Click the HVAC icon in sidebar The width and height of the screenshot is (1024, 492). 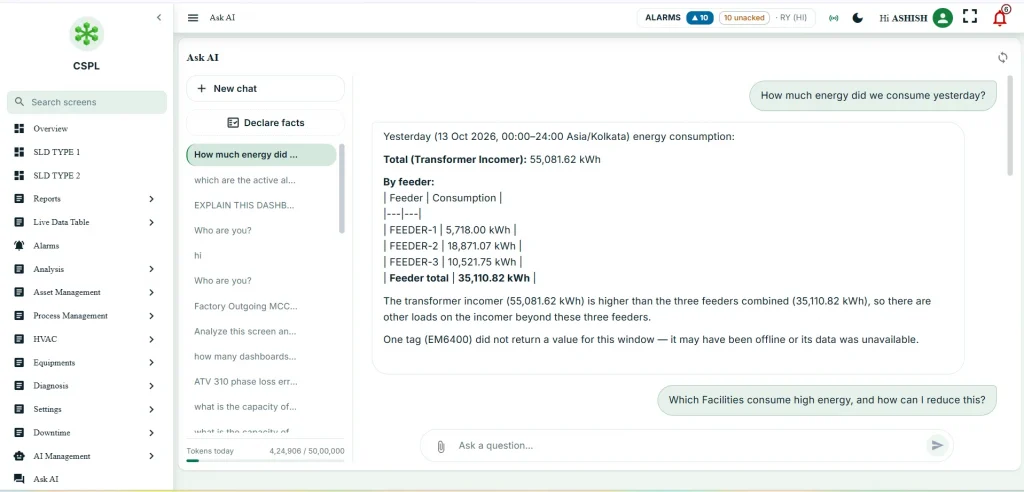click(x=19, y=339)
